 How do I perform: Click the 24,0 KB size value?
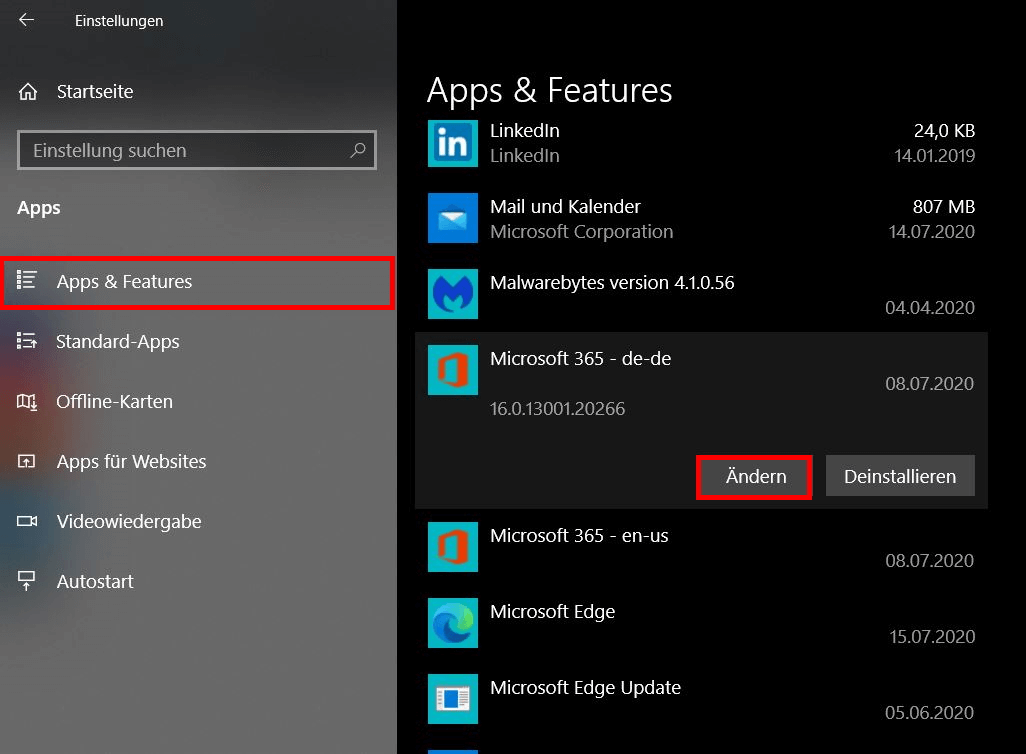click(944, 131)
